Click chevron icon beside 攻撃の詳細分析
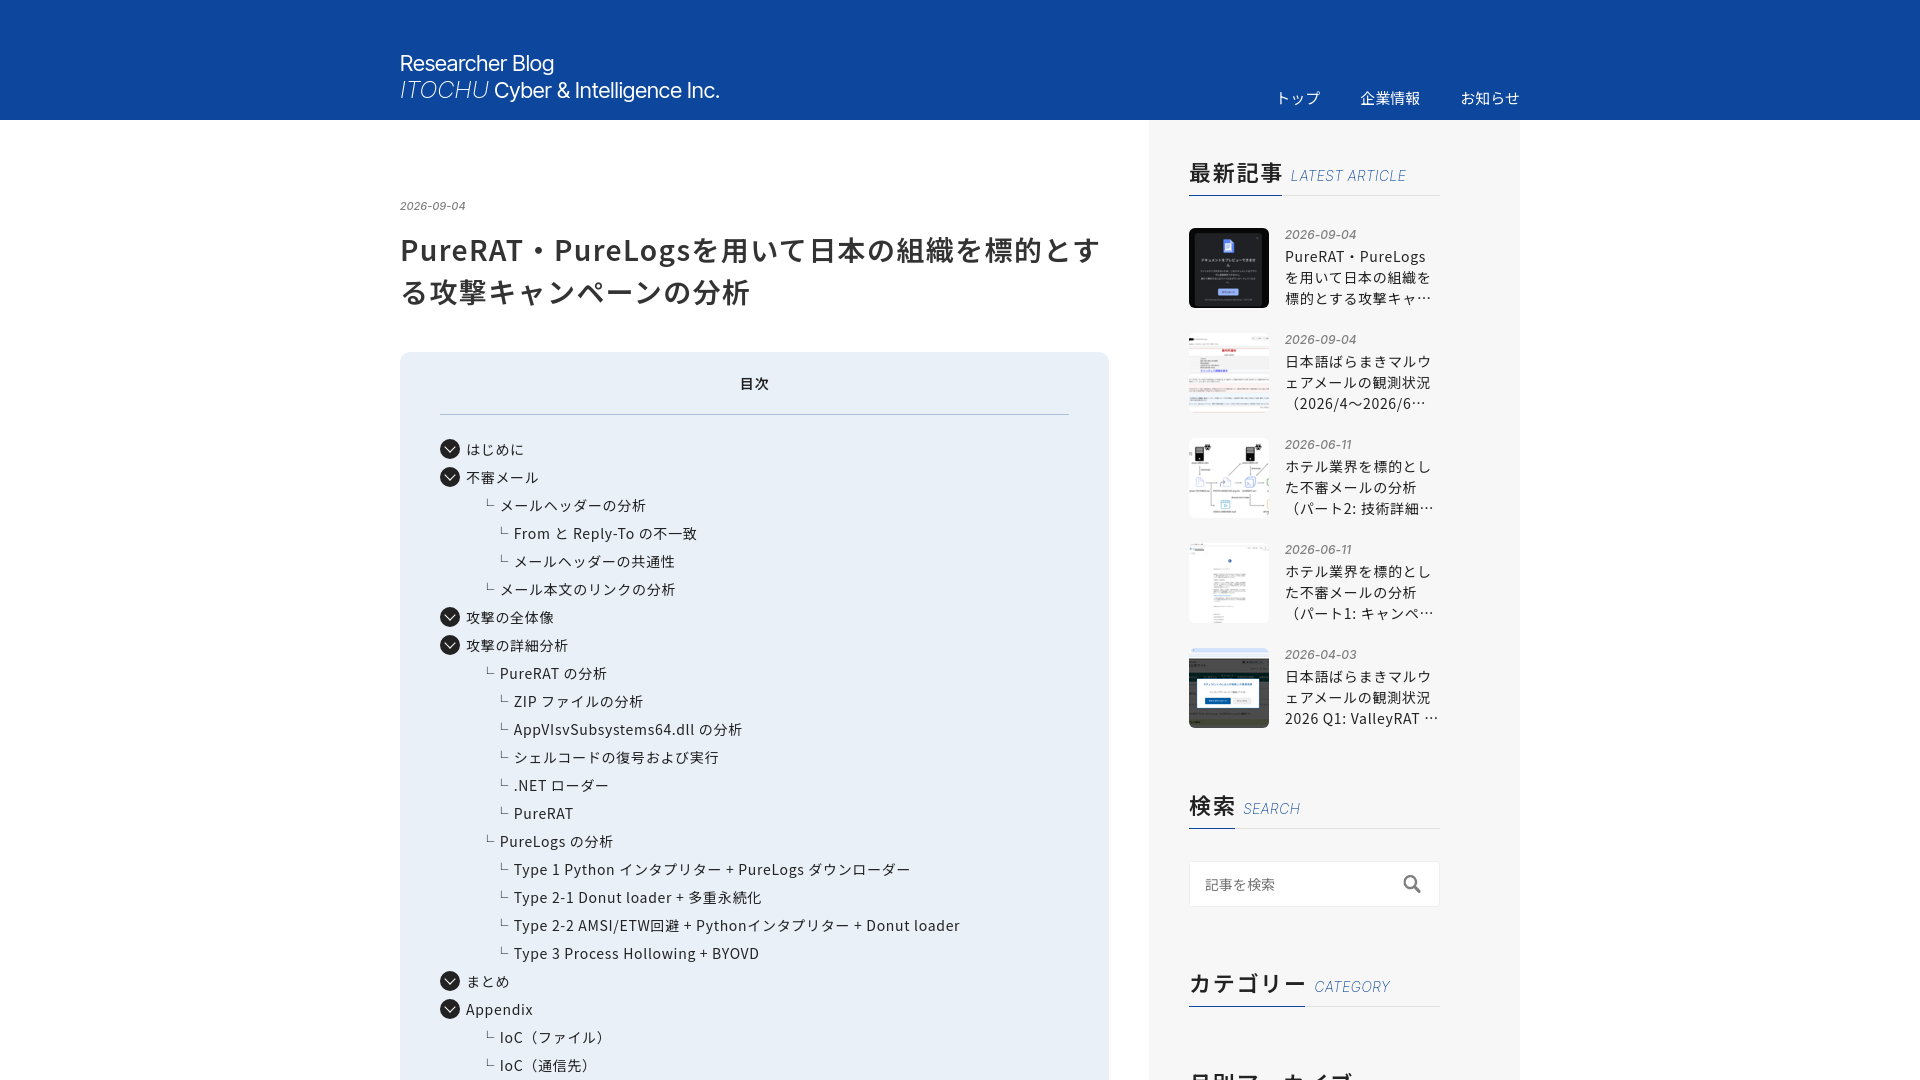The width and height of the screenshot is (1920, 1080). [450, 645]
